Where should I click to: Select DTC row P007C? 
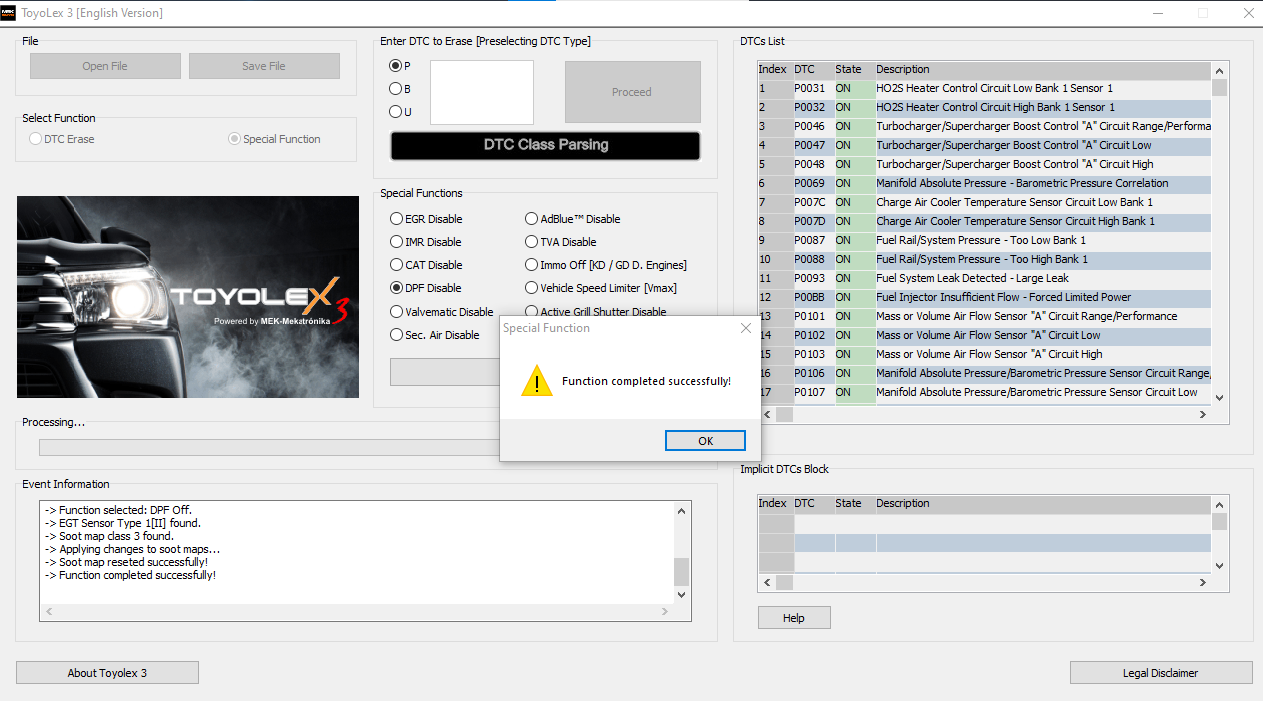(985, 202)
